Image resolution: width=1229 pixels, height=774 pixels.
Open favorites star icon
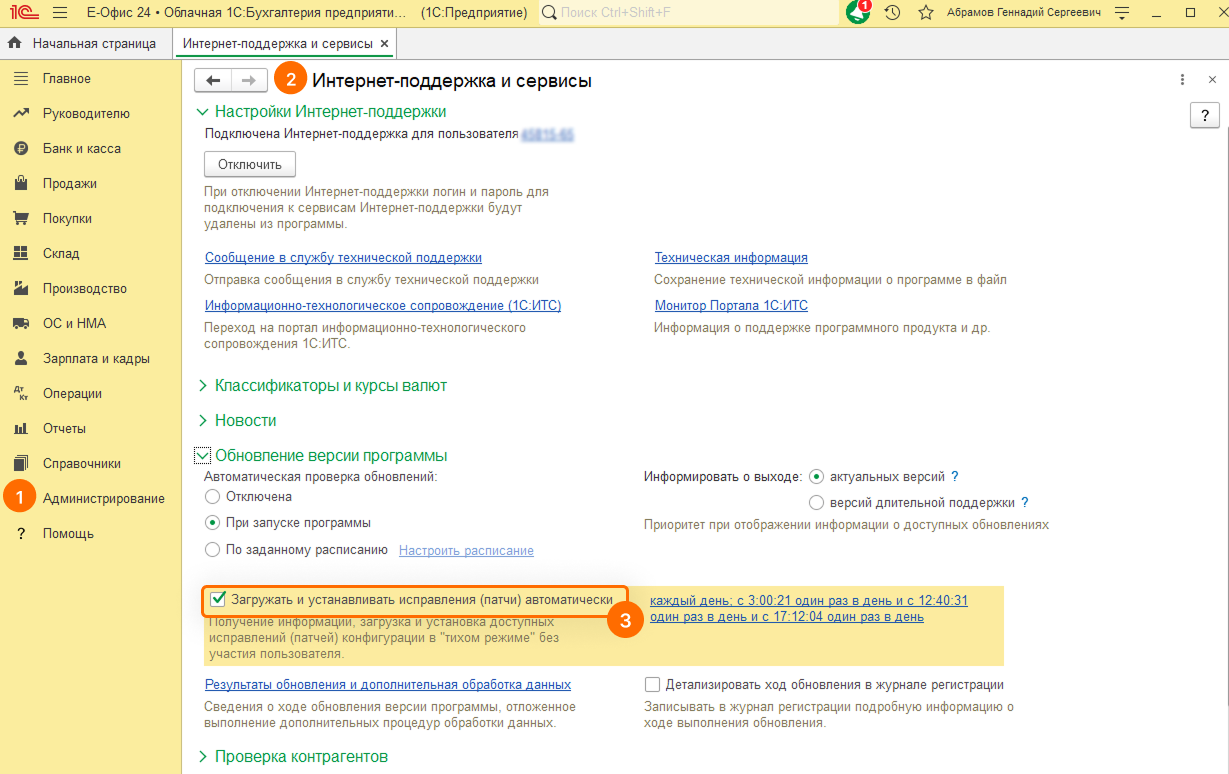(926, 13)
